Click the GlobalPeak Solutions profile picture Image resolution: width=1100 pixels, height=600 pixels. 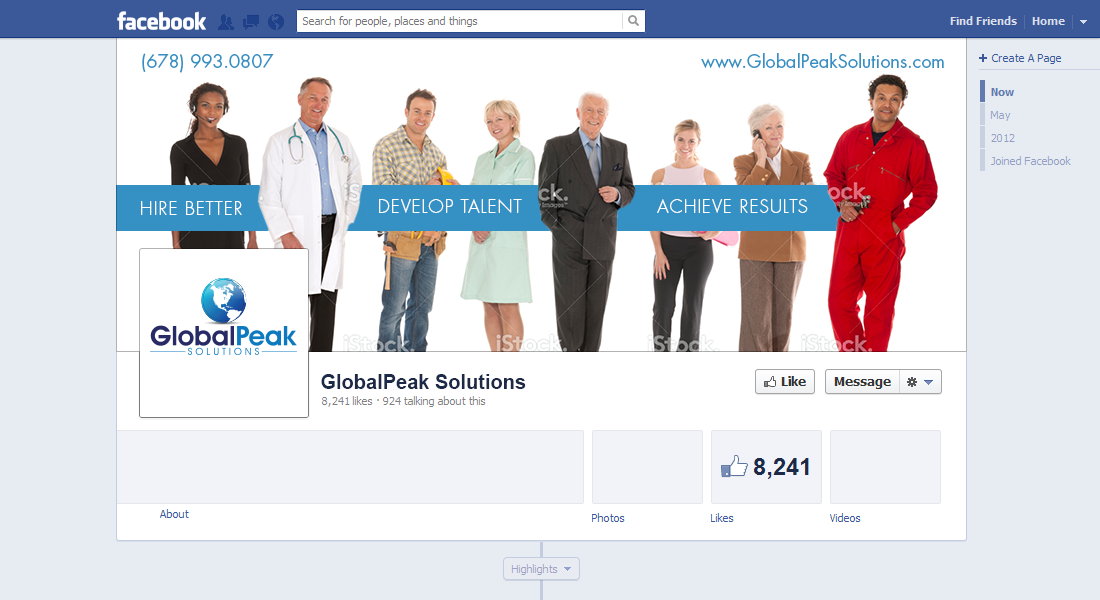223,332
